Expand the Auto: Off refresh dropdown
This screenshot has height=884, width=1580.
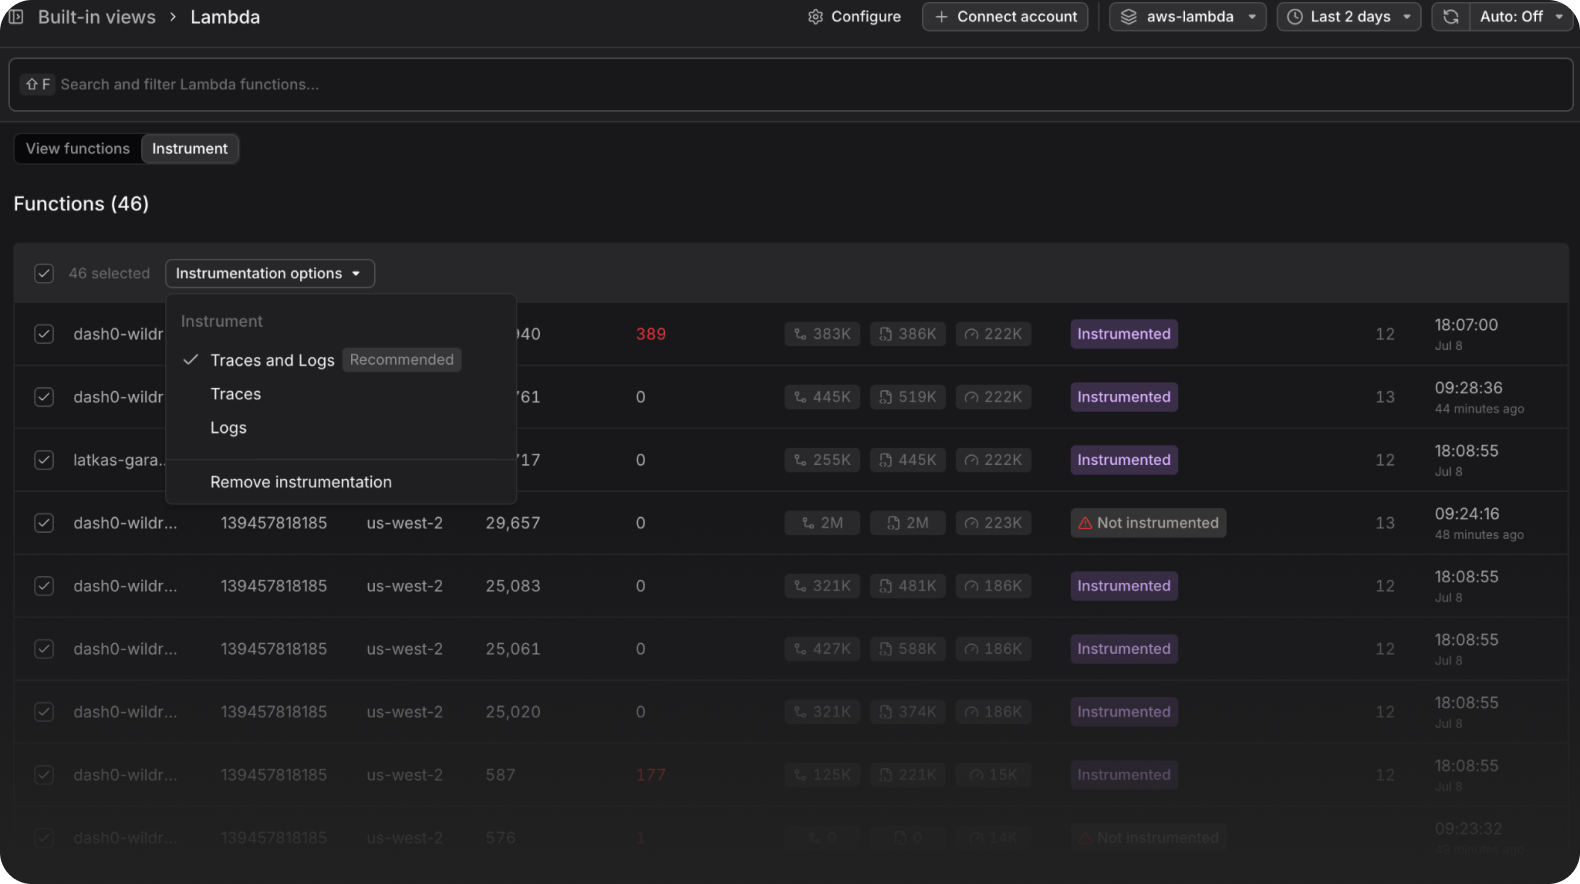click(x=1521, y=17)
